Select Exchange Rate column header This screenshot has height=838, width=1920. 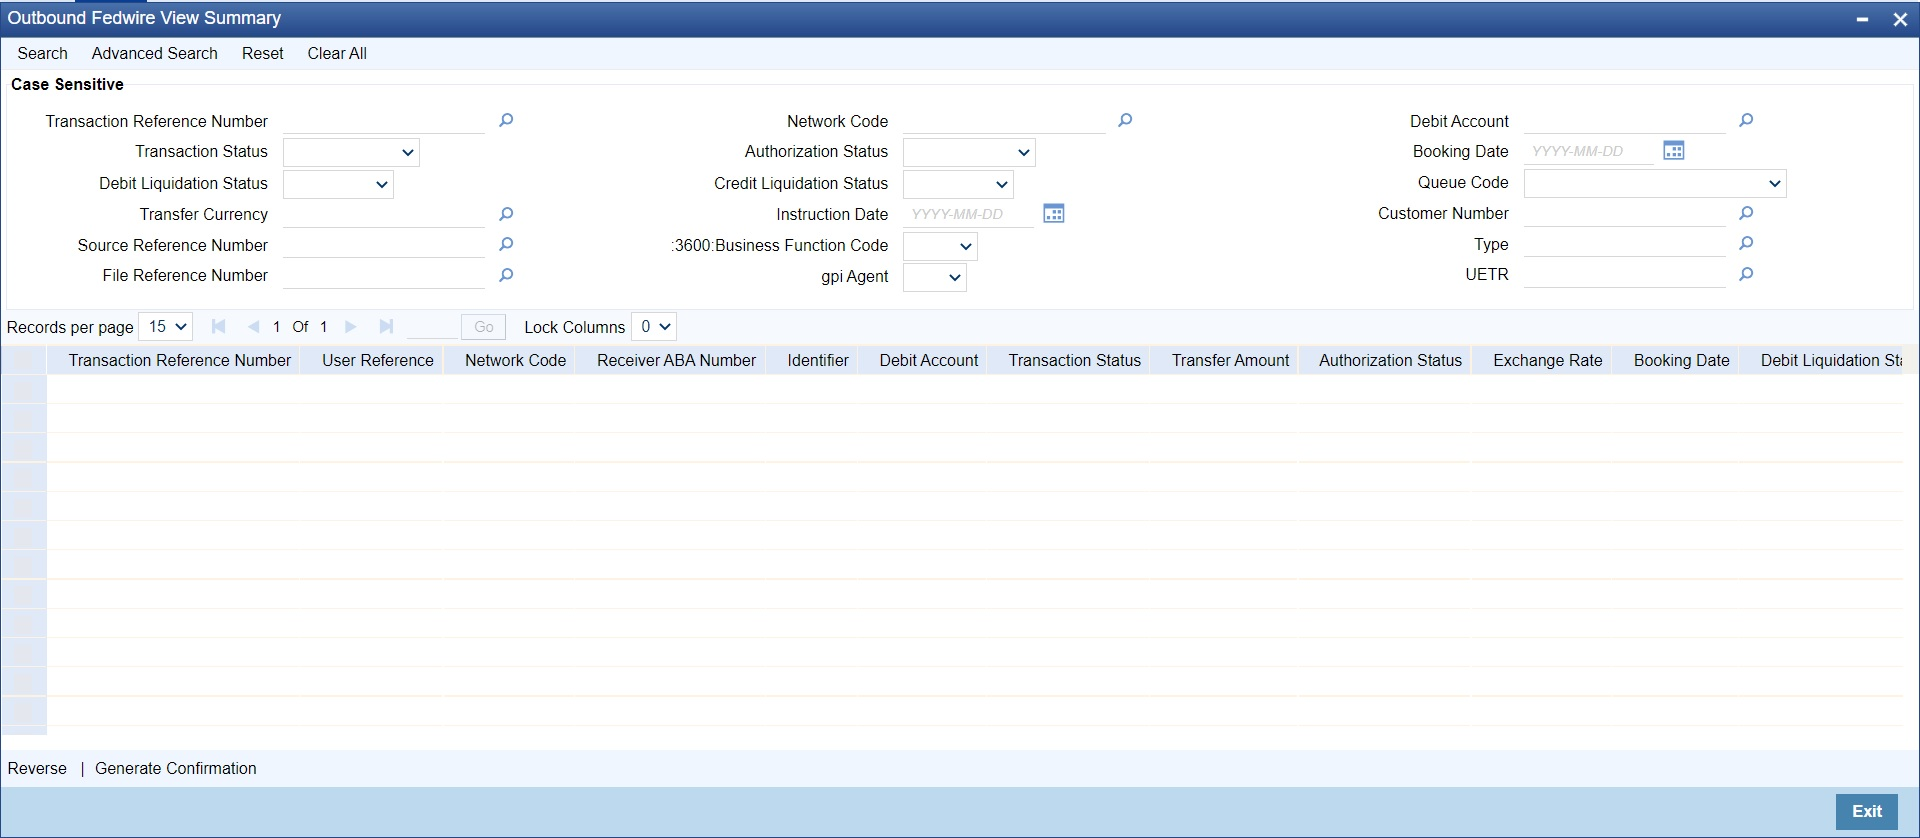[1548, 360]
